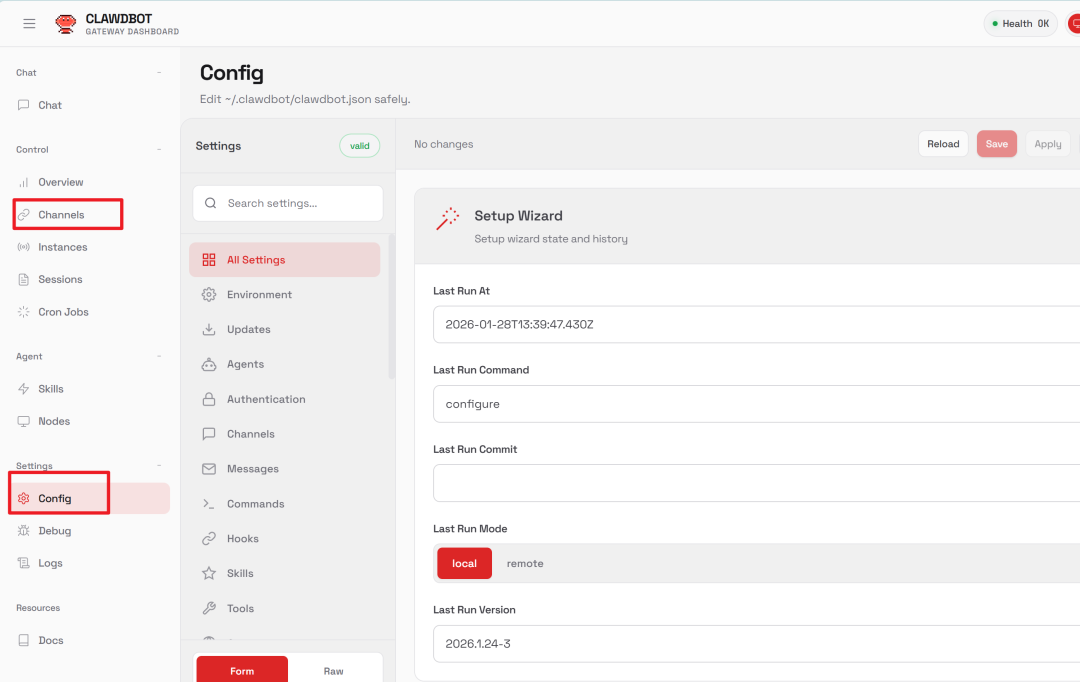This screenshot has width=1080, height=682.
Task: Open the hamburger menu icon
Action: point(29,23)
